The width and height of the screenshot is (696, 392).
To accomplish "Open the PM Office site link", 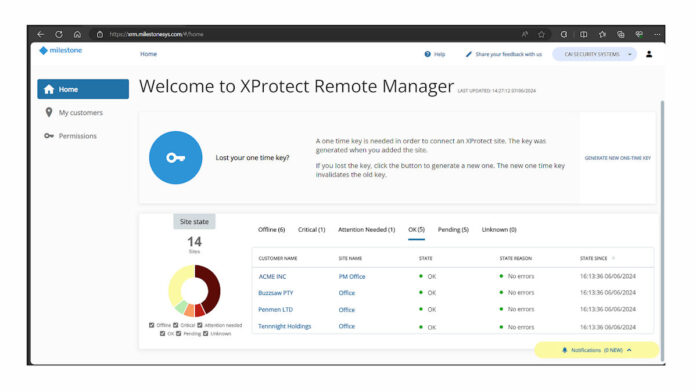I will 352,277.
